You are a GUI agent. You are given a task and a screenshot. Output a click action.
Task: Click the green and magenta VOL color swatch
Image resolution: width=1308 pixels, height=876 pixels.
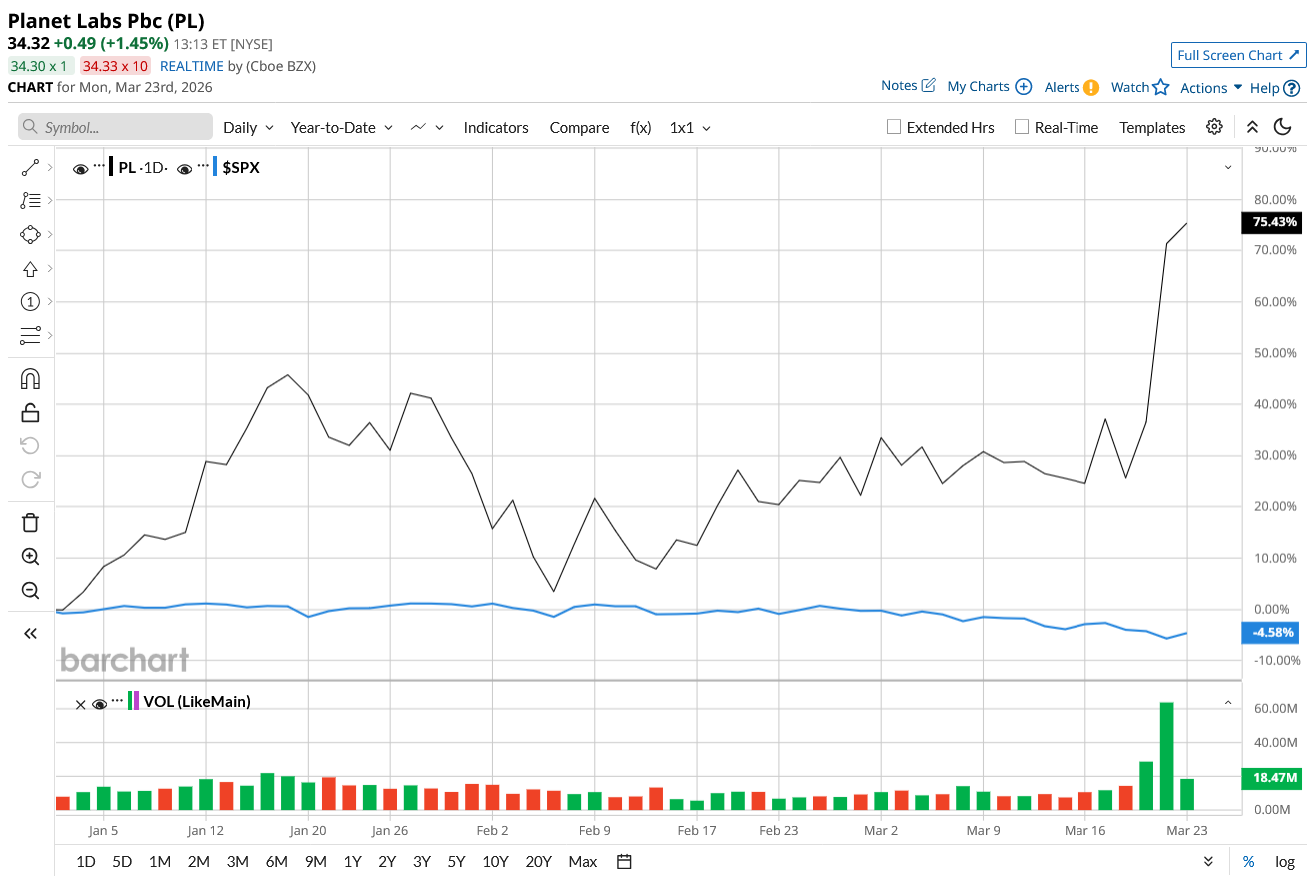coord(134,701)
